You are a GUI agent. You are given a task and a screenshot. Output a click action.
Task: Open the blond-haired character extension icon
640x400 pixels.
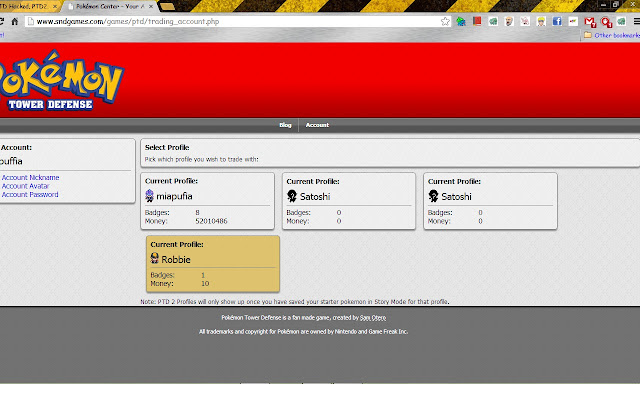pos(541,21)
